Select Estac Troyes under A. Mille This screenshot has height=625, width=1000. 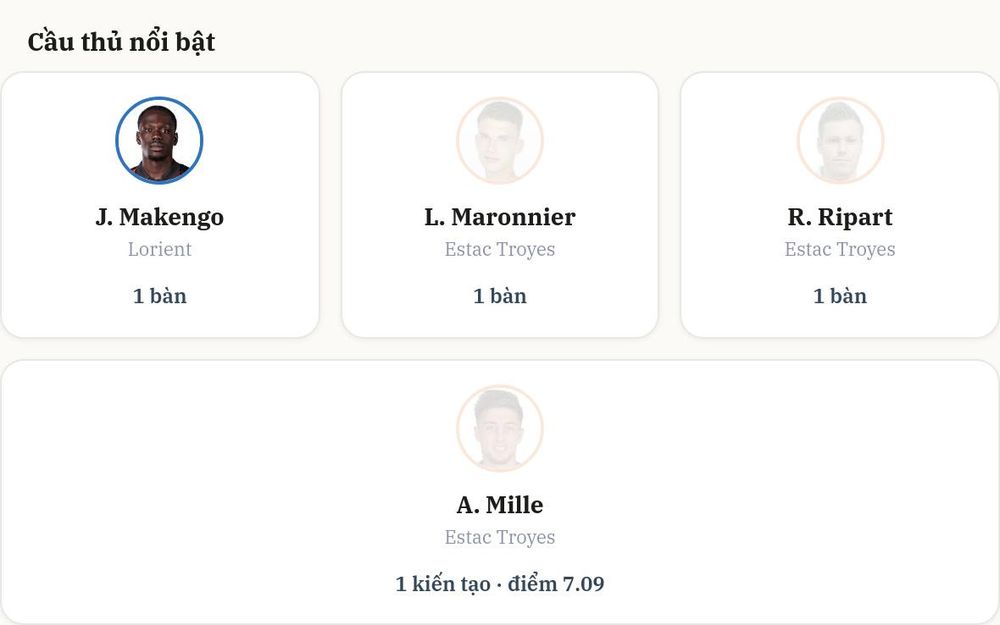point(500,538)
